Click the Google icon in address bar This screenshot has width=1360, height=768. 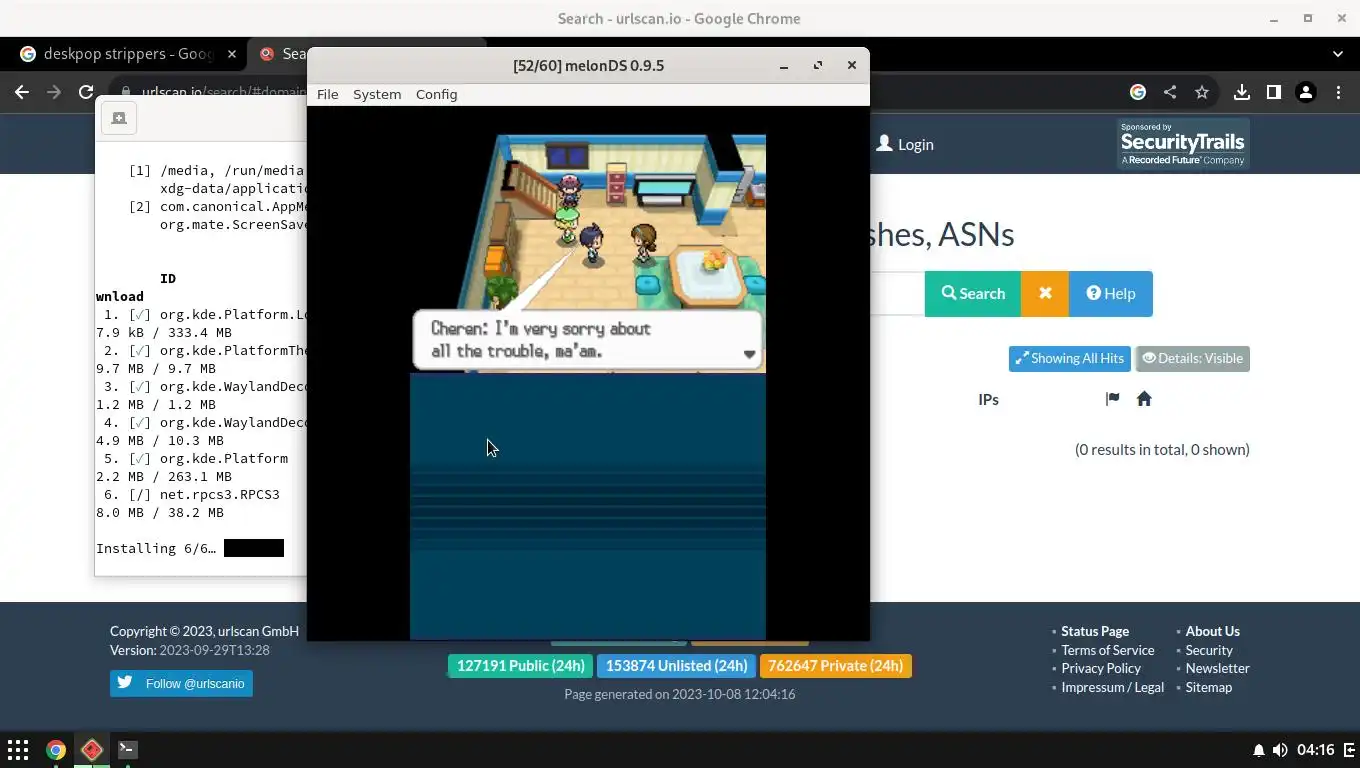pos(1138,92)
